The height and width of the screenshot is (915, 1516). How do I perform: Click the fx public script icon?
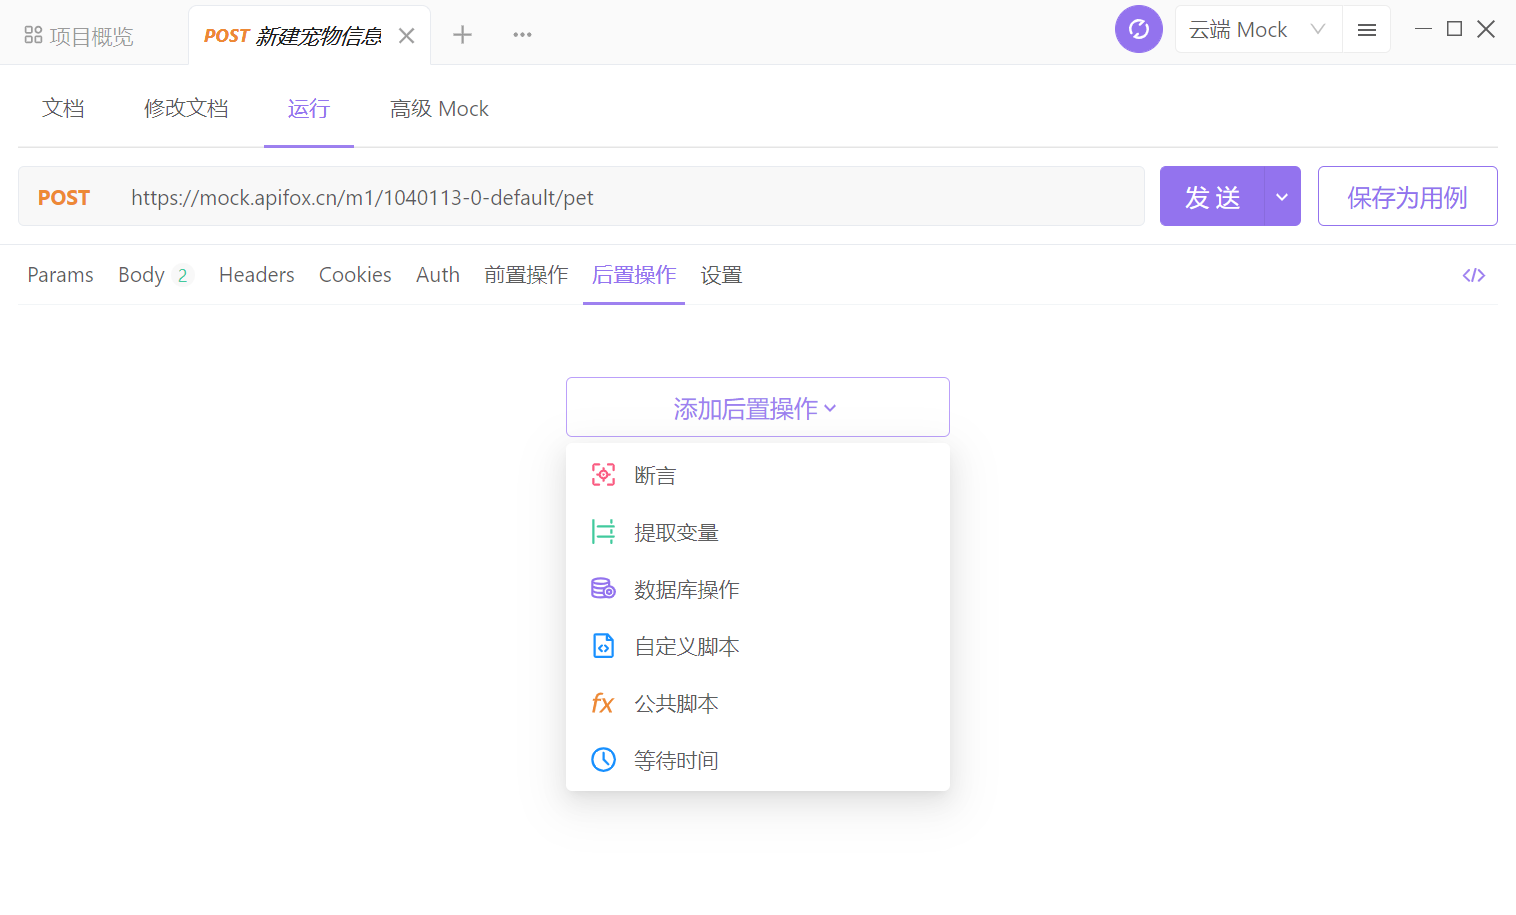tap(602, 703)
